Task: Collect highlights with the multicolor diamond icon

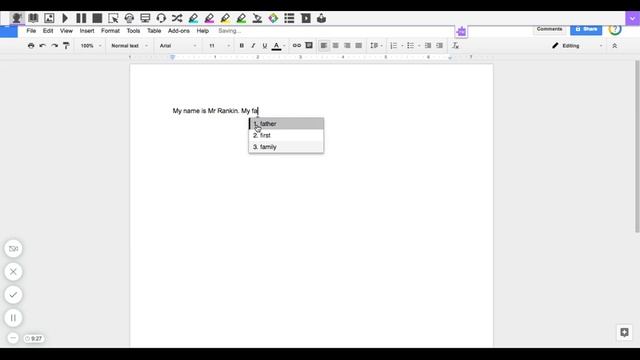Action: 273,18
